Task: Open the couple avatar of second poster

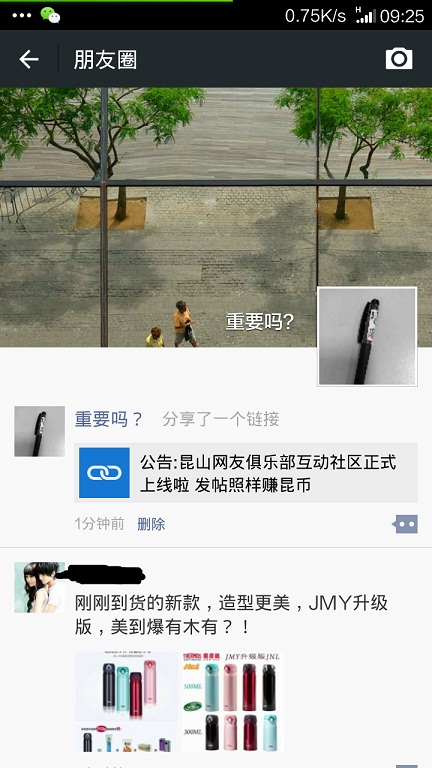Action: pyautogui.click(x=39, y=587)
